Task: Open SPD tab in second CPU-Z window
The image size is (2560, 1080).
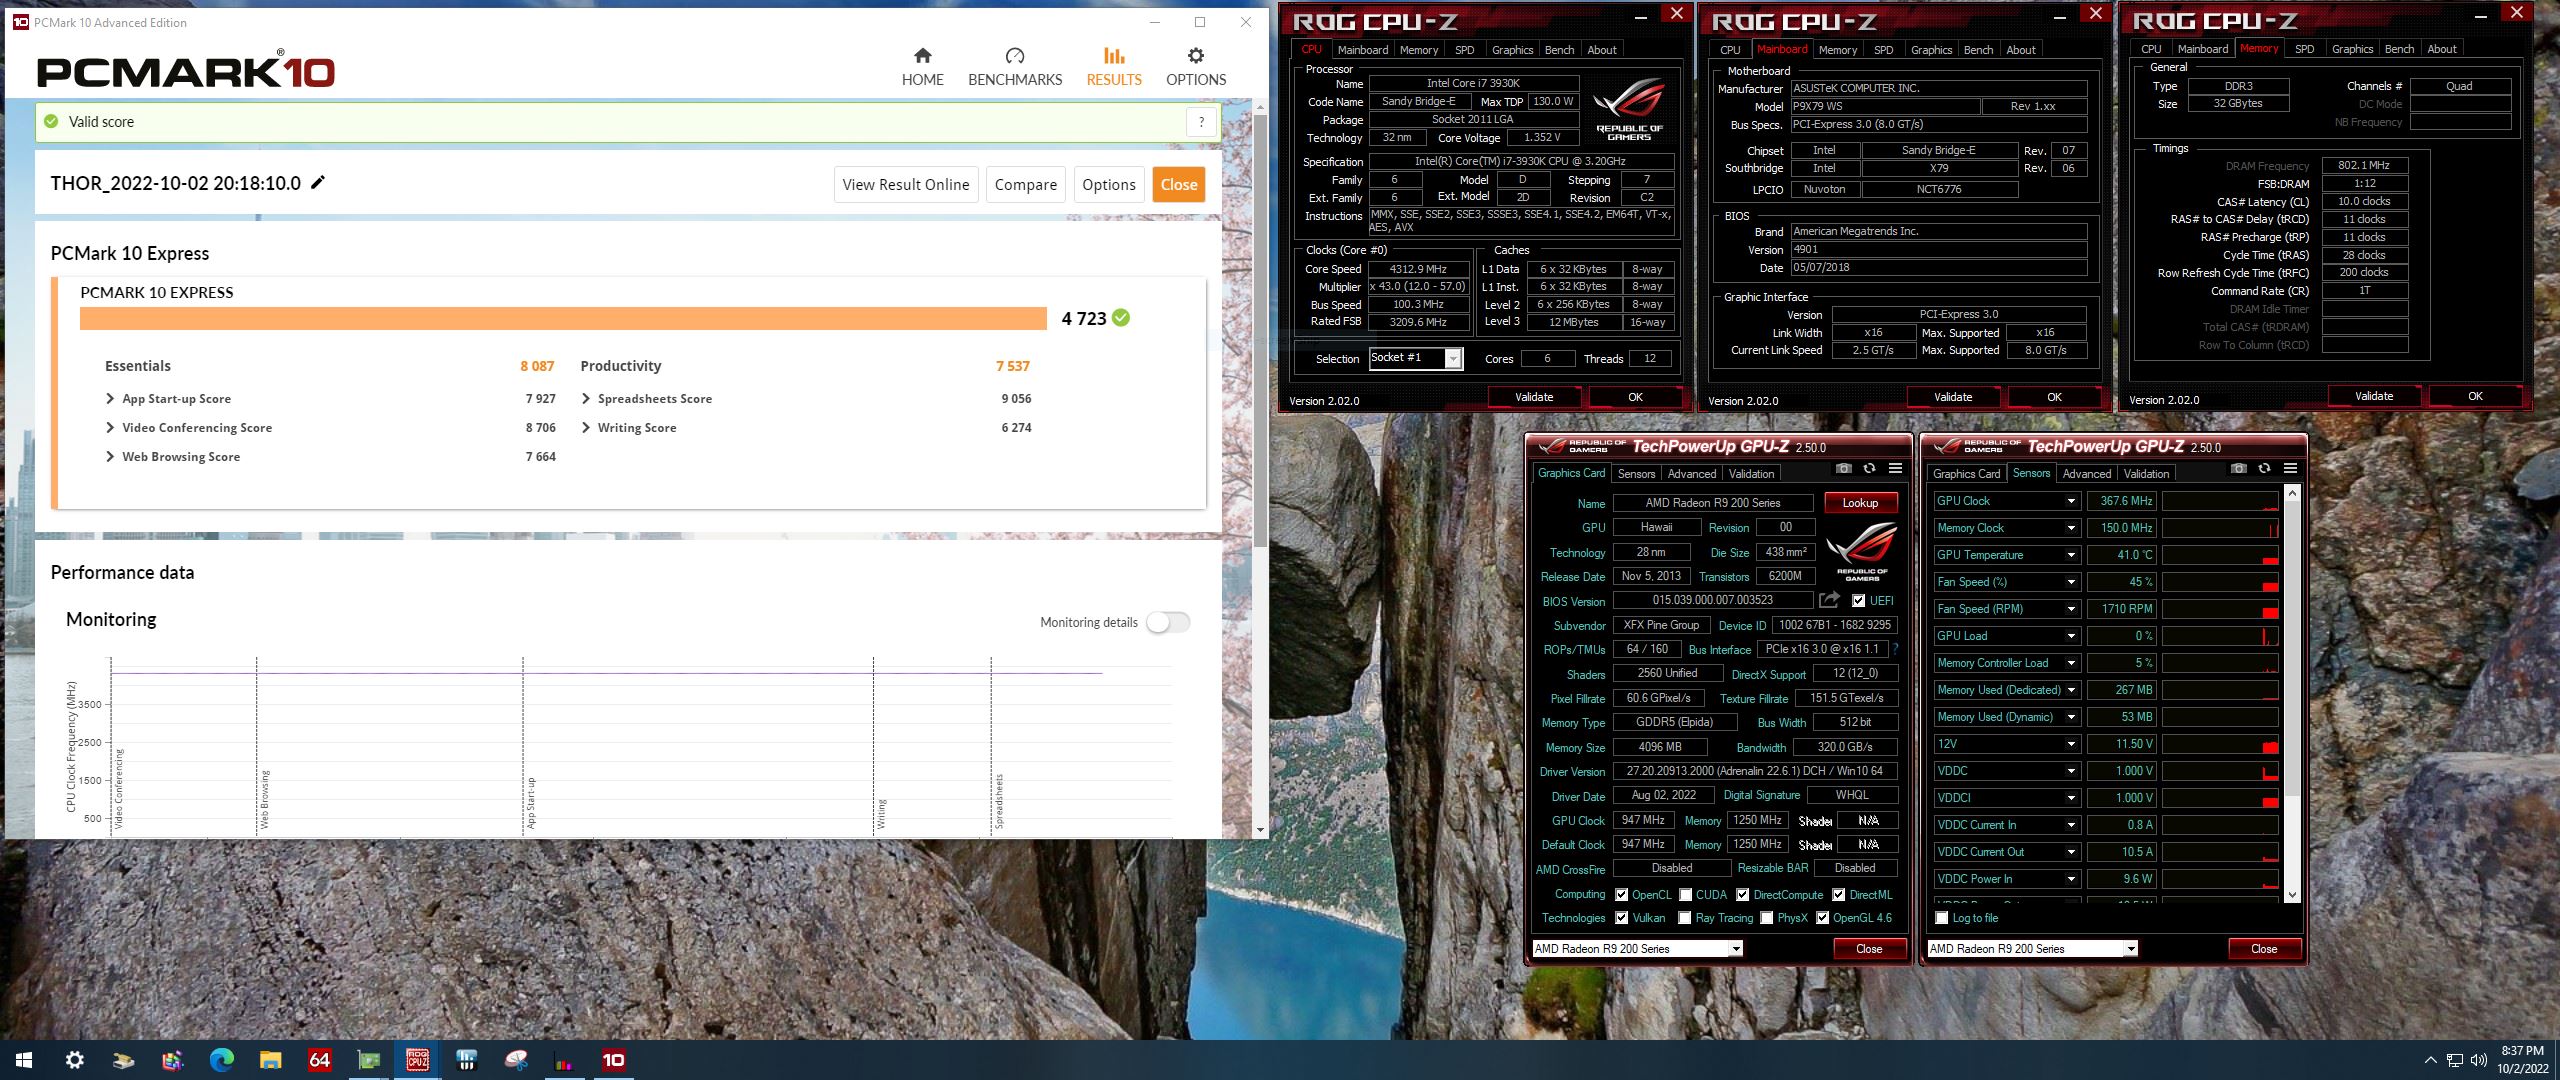Action: [x=1884, y=50]
